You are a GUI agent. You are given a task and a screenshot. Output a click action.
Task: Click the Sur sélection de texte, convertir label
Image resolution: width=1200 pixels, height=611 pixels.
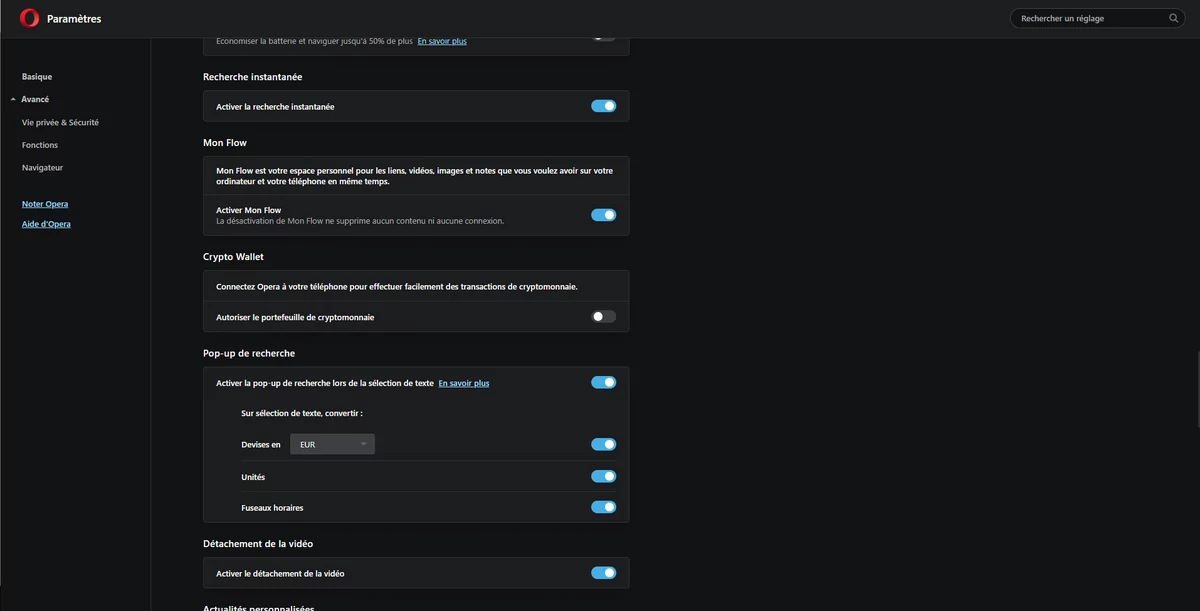coord(302,413)
